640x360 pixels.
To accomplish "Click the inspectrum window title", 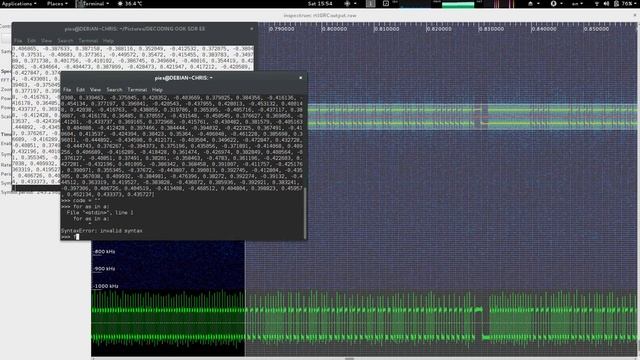I will [x=320, y=16].
